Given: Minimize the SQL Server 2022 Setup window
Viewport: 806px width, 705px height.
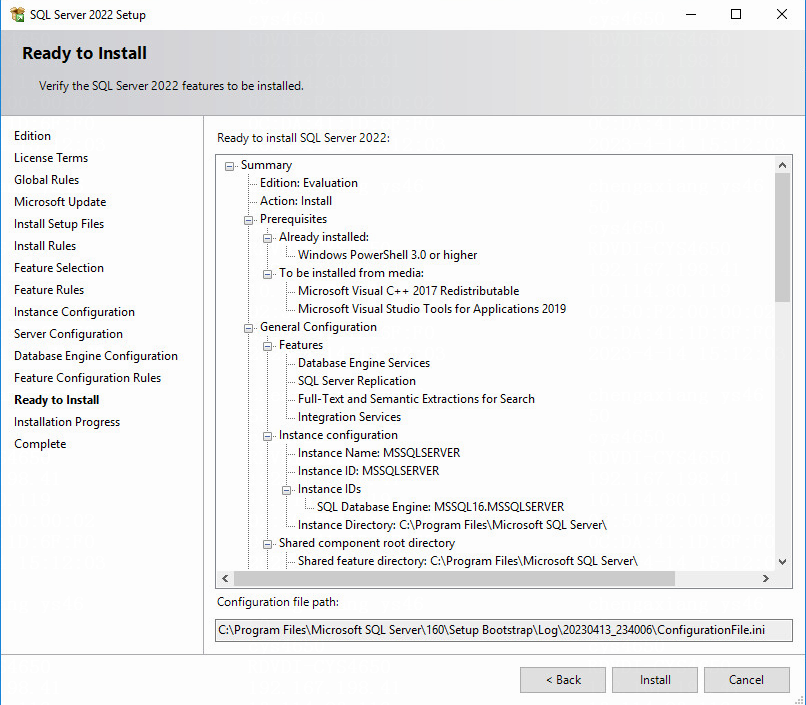Looking at the screenshot, I should 691,14.
